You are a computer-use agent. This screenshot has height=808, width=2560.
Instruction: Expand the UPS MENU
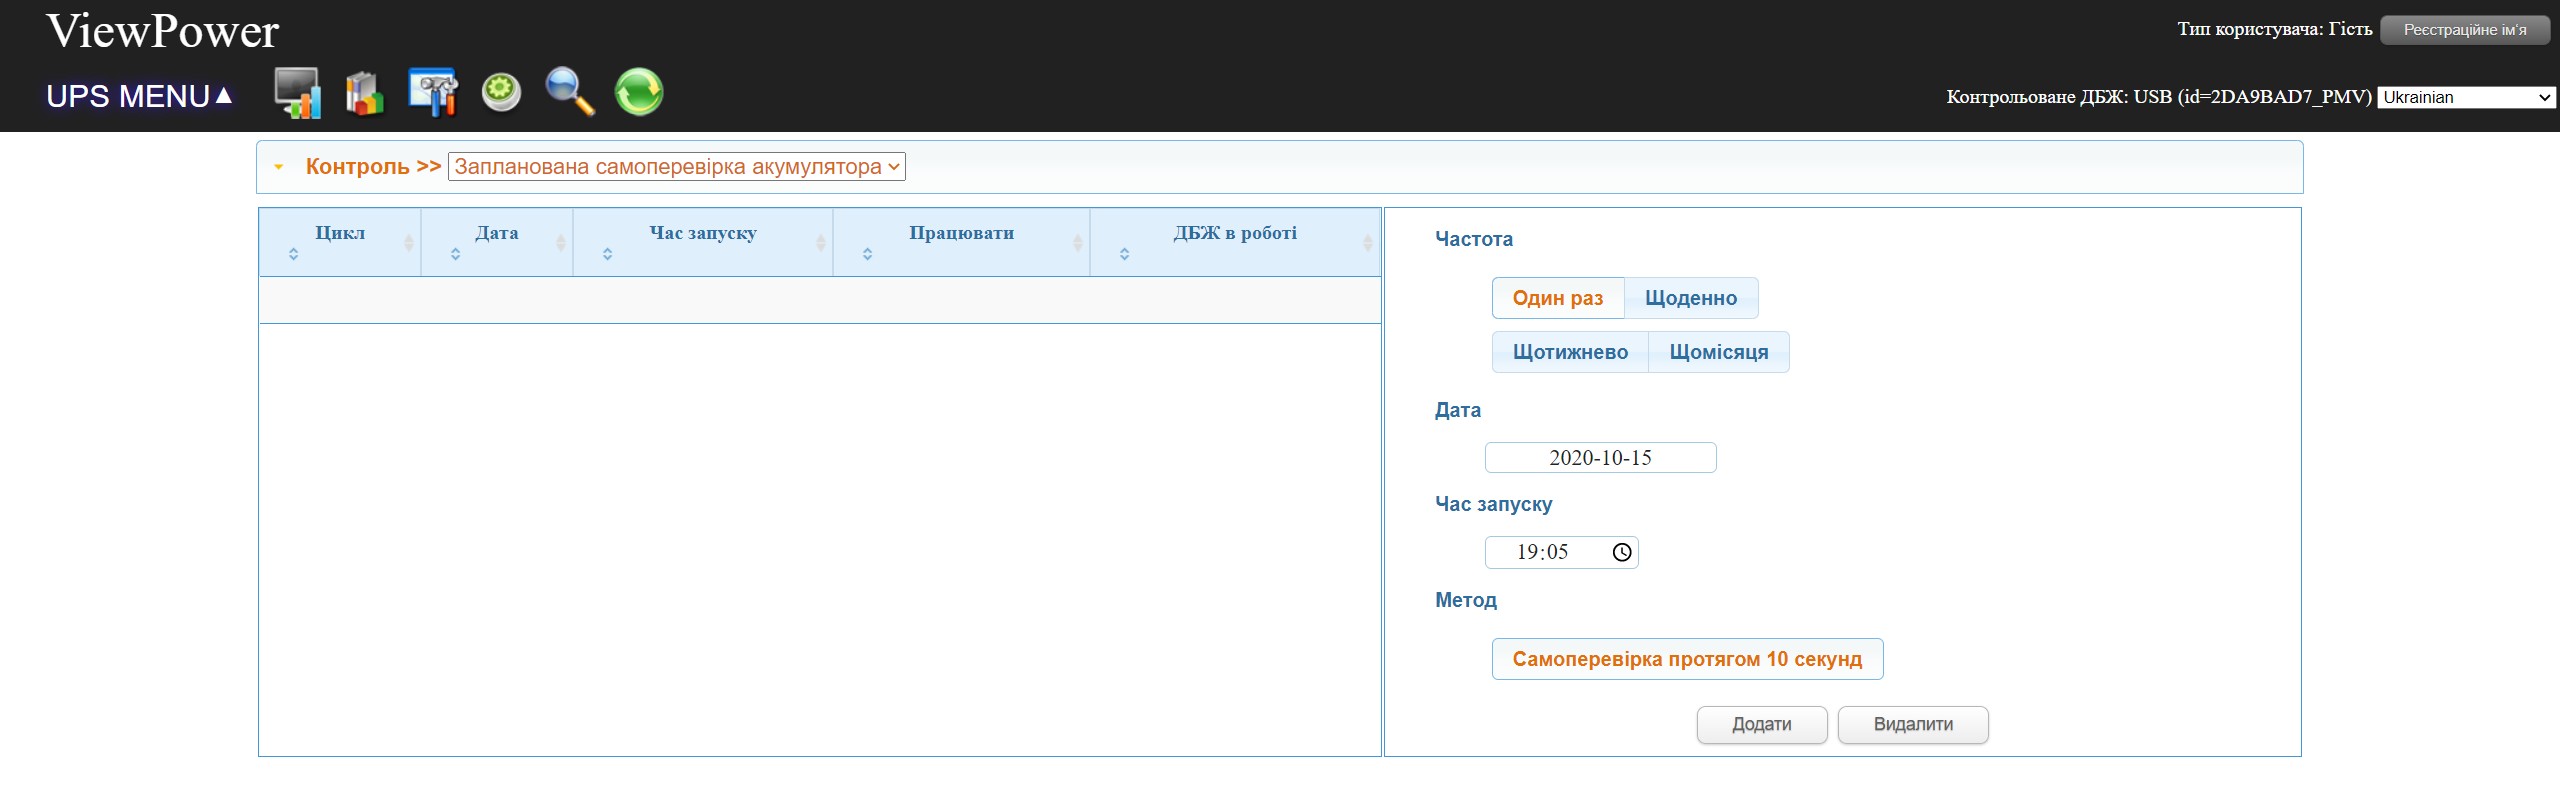coord(139,96)
